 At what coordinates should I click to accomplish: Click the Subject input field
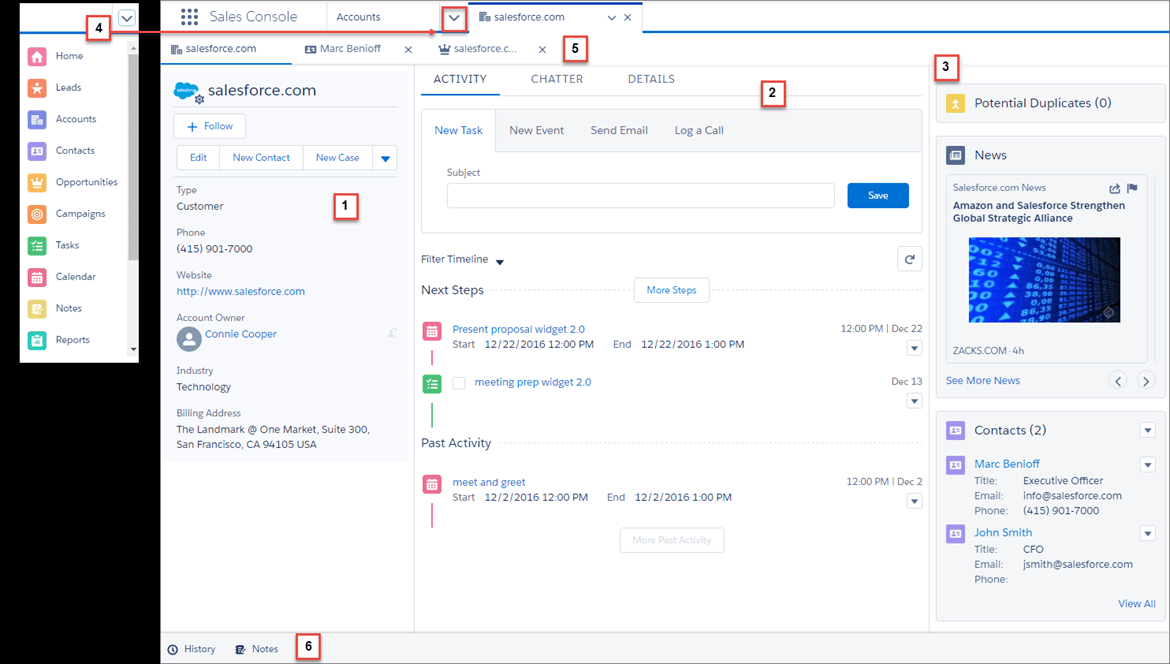coord(641,195)
